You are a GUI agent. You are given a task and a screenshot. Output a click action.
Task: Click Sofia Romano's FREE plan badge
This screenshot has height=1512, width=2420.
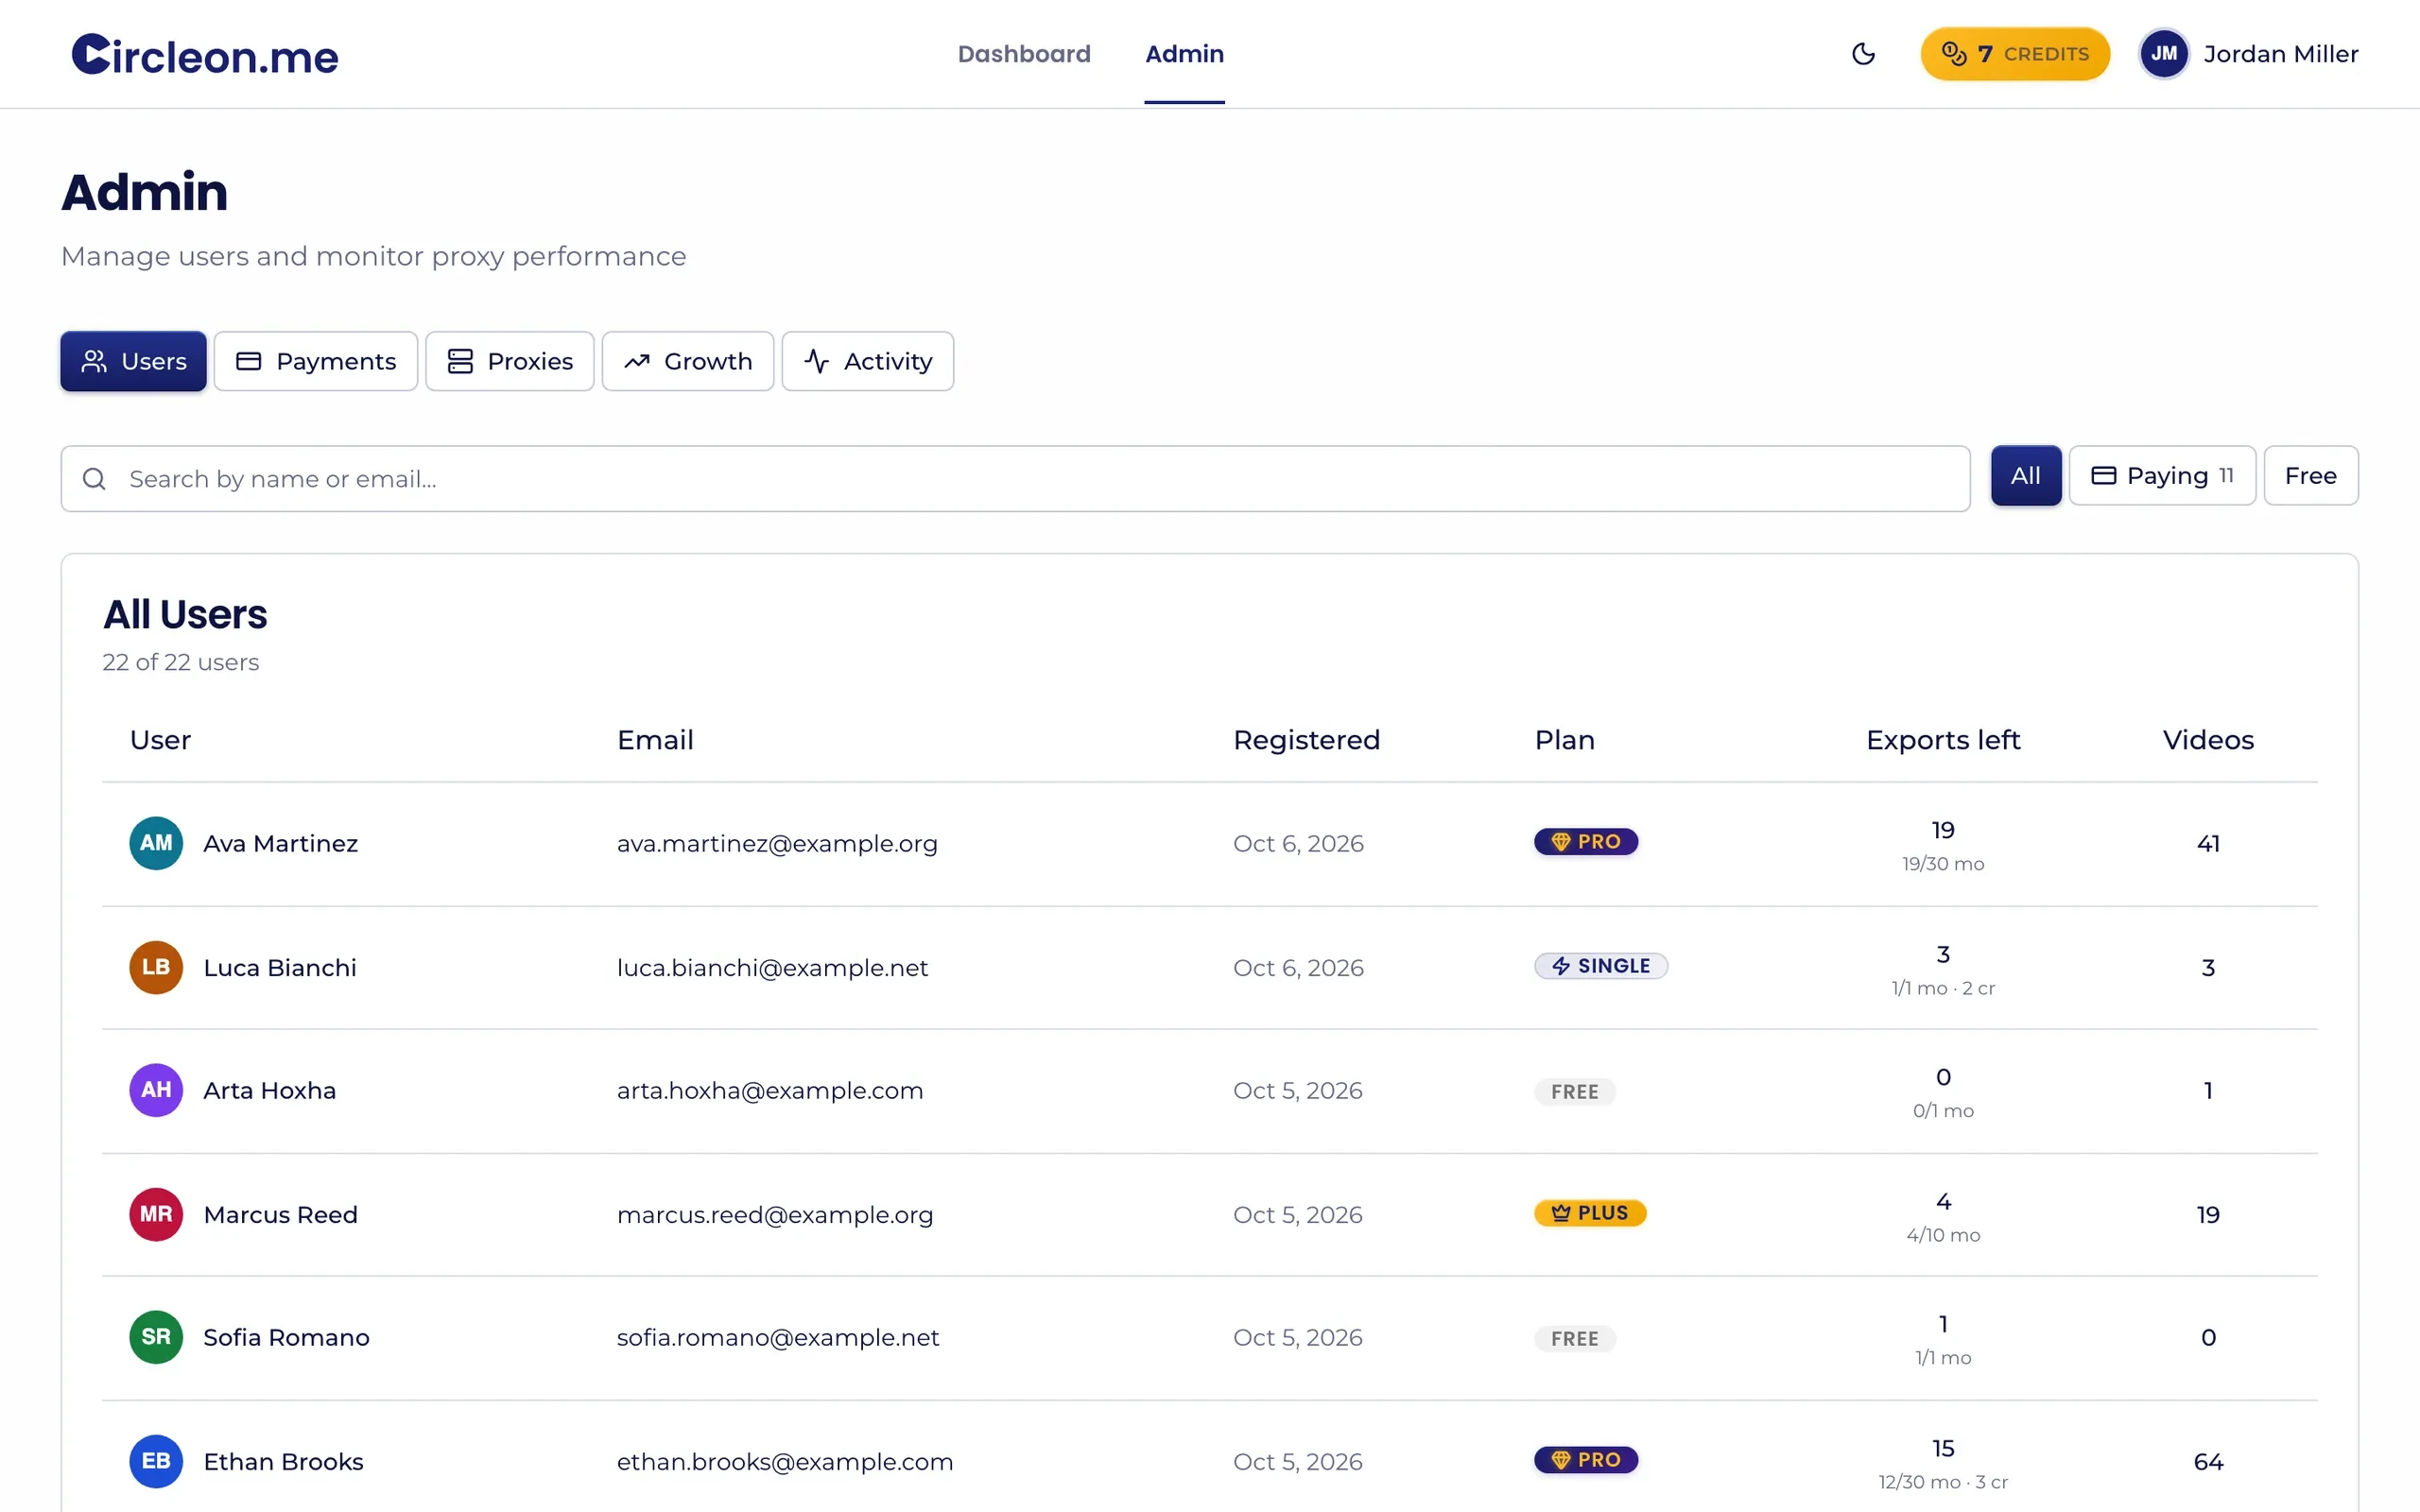click(x=1575, y=1339)
